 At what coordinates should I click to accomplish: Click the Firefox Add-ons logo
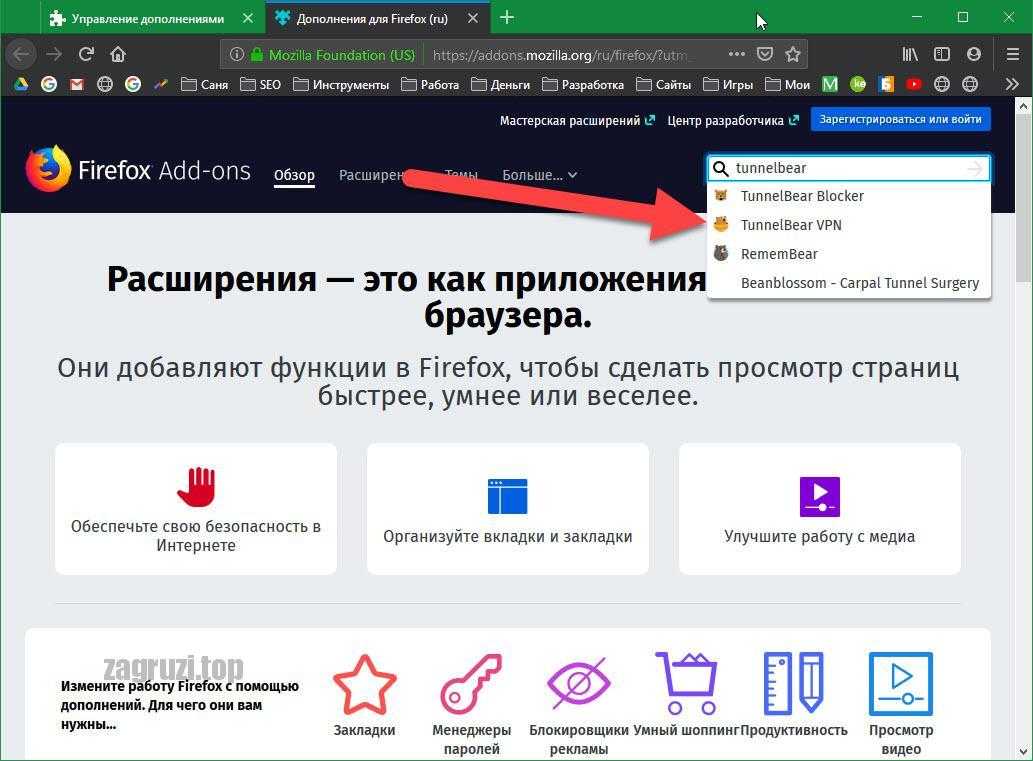click(x=138, y=169)
